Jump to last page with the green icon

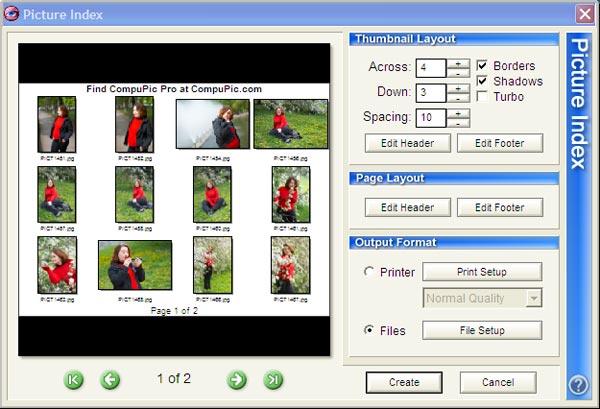[x=273, y=380]
